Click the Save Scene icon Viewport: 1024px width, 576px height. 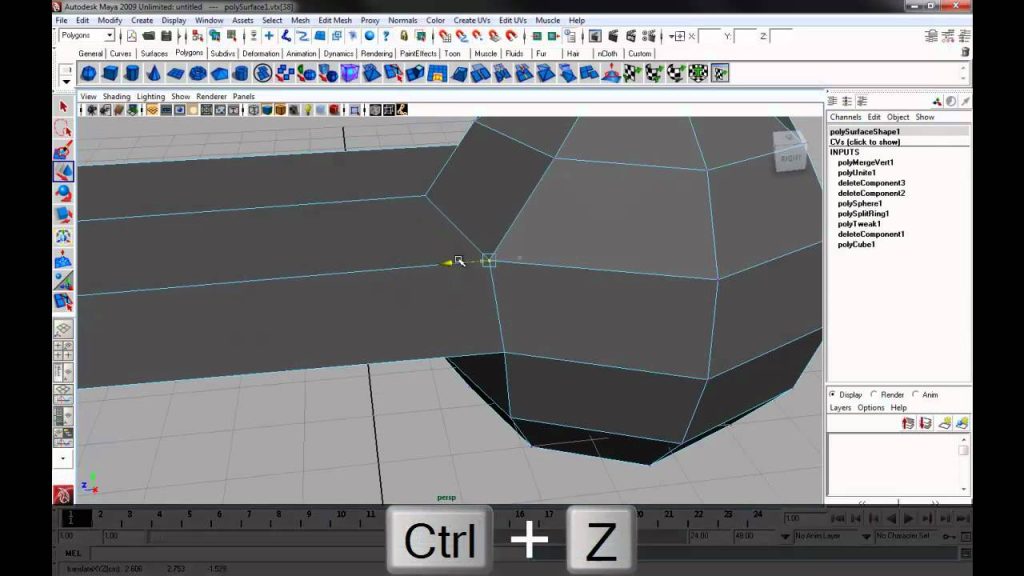(x=166, y=36)
